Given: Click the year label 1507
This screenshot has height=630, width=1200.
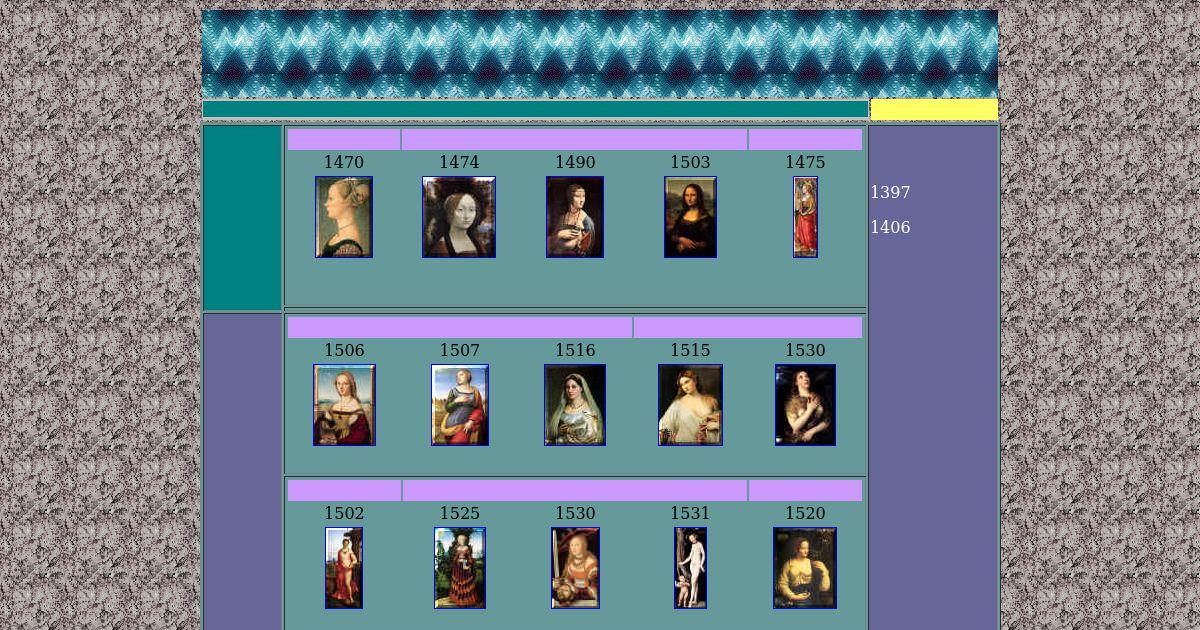Looking at the screenshot, I should tap(460, 350).
